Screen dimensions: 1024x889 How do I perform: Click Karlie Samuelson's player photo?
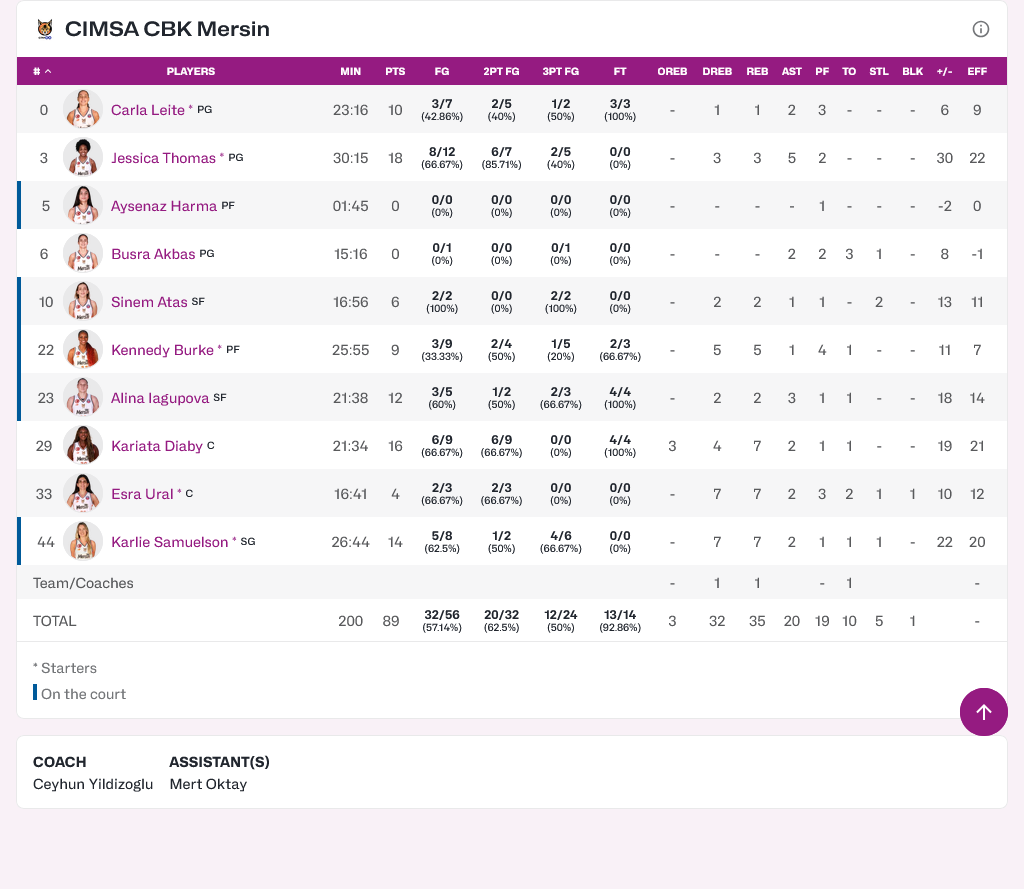click(x=83, y=541)
